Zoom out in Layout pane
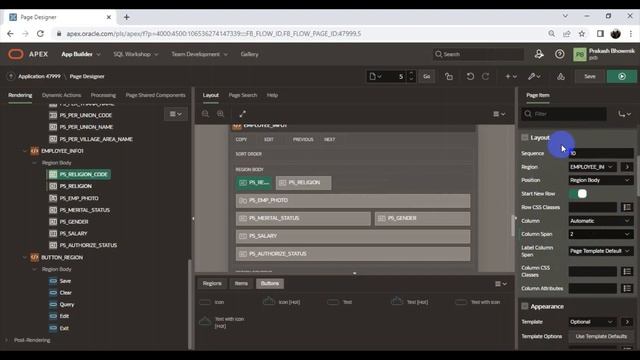640x360 pixels. click(205, 114)
